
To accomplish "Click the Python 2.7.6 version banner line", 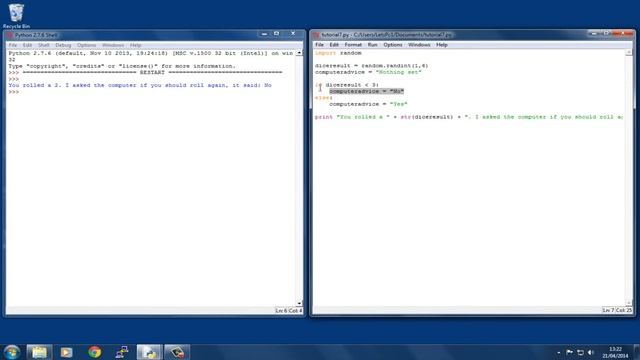I will click(151, 53).
